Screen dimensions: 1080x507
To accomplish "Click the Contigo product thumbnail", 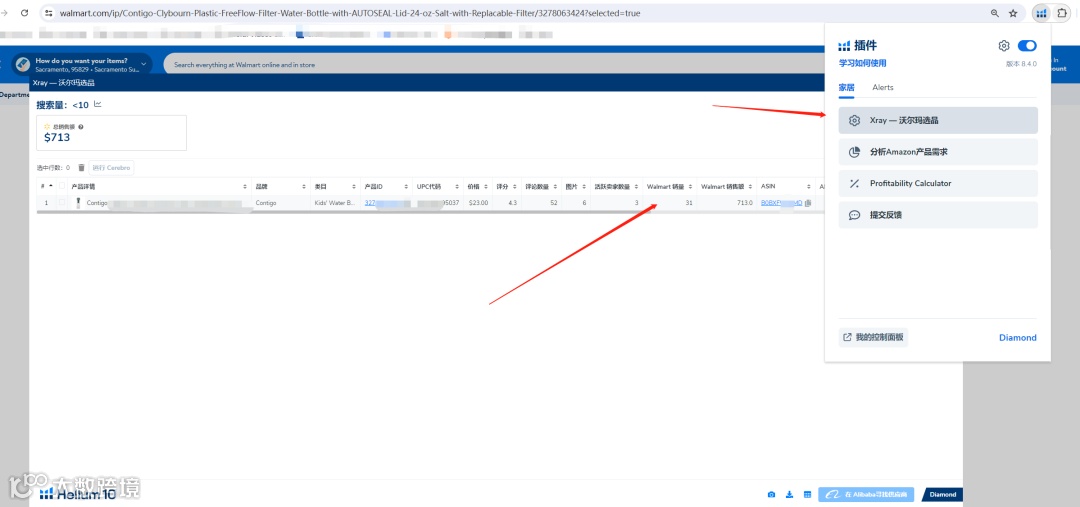I will tap(79, 203).
